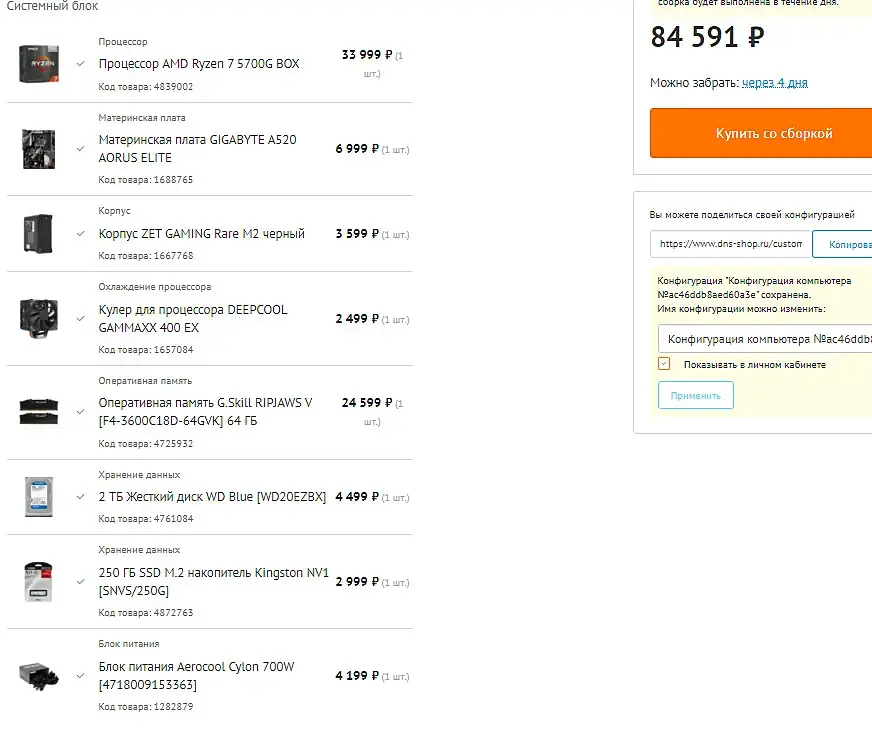872x734 pixels.
Task: Click the "Применить" button
Action: tap(696, 395)
